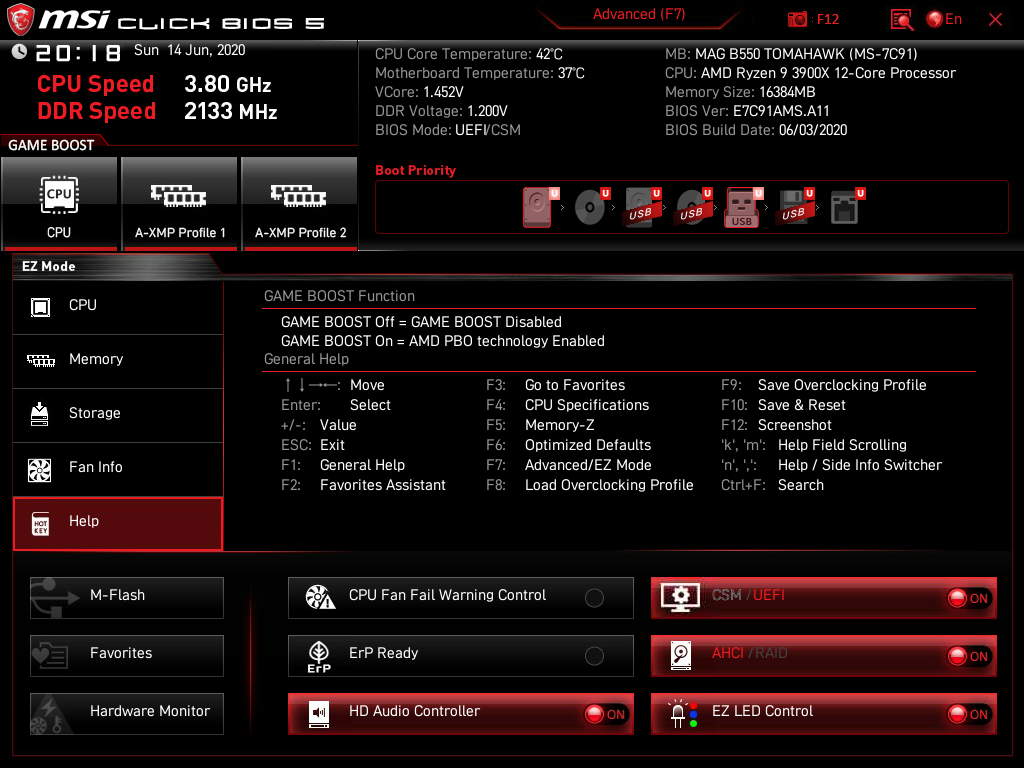The height and width of the screenshot is (768, 1024).
Task: Select the USB key boot device icon
Action: coord(744,207)
